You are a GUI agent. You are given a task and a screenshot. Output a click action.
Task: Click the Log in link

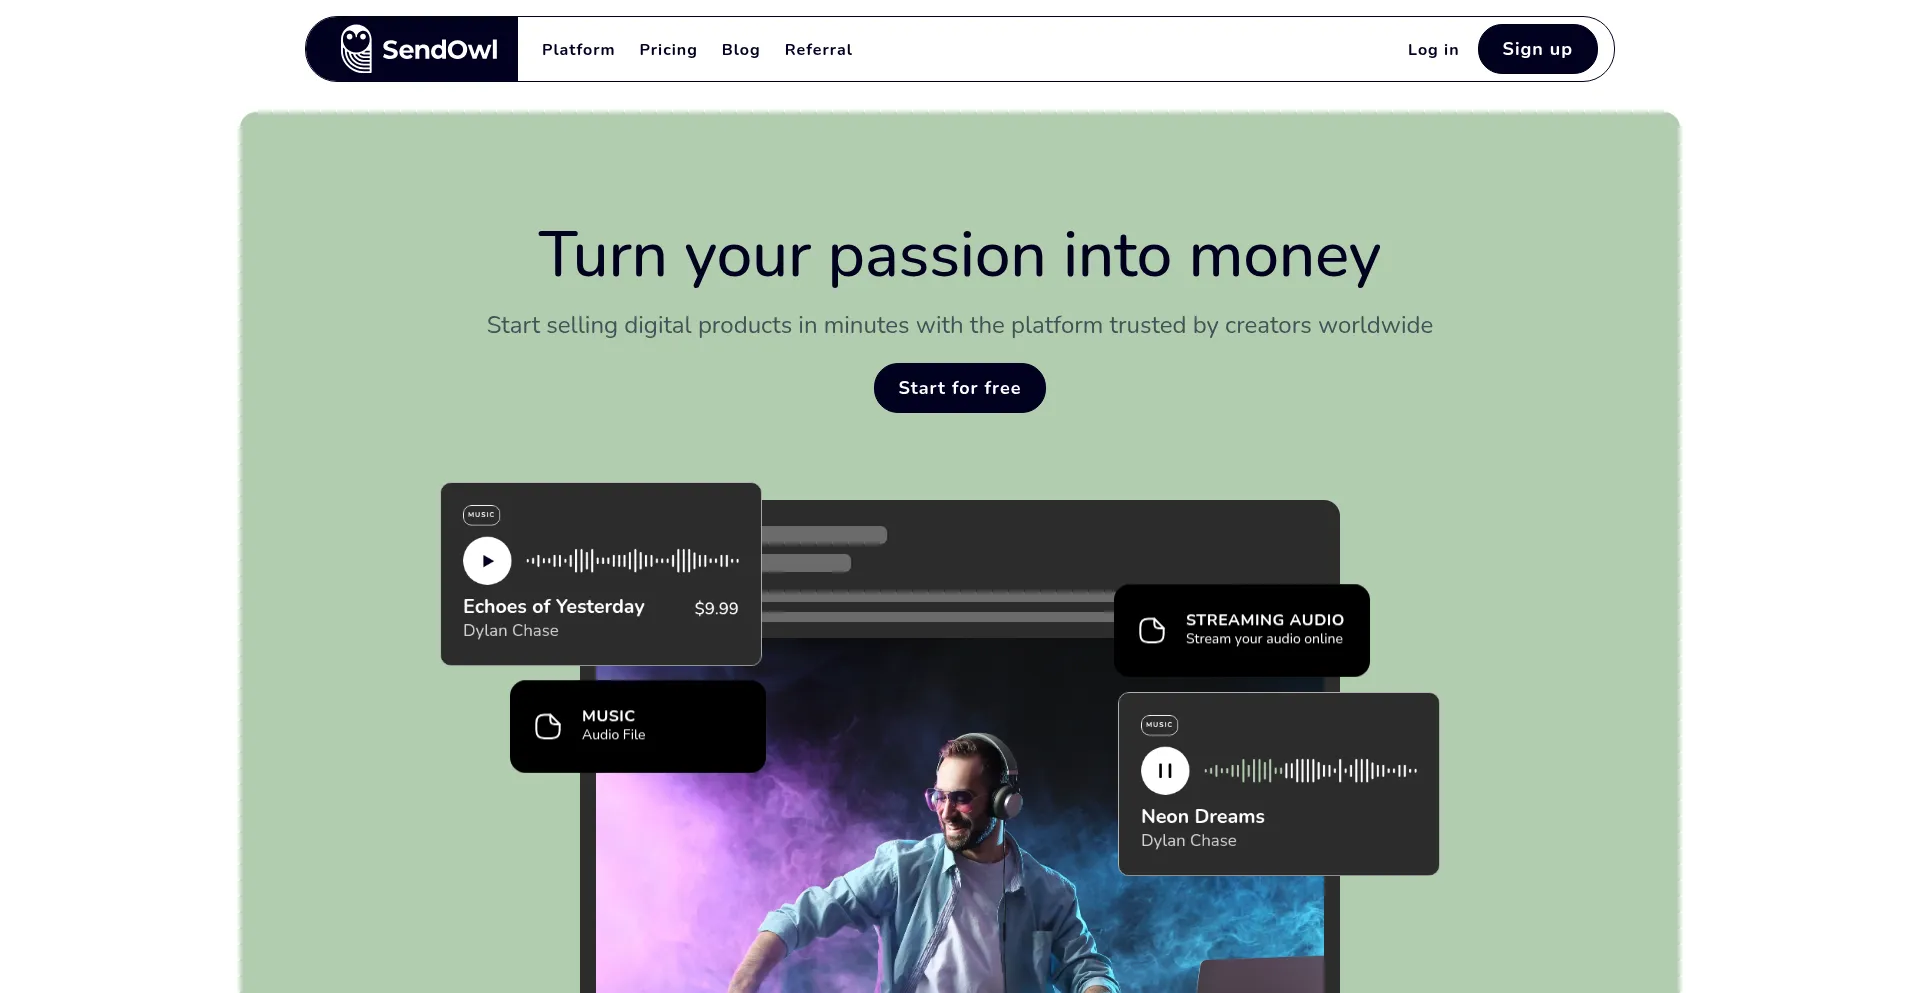1433,50
